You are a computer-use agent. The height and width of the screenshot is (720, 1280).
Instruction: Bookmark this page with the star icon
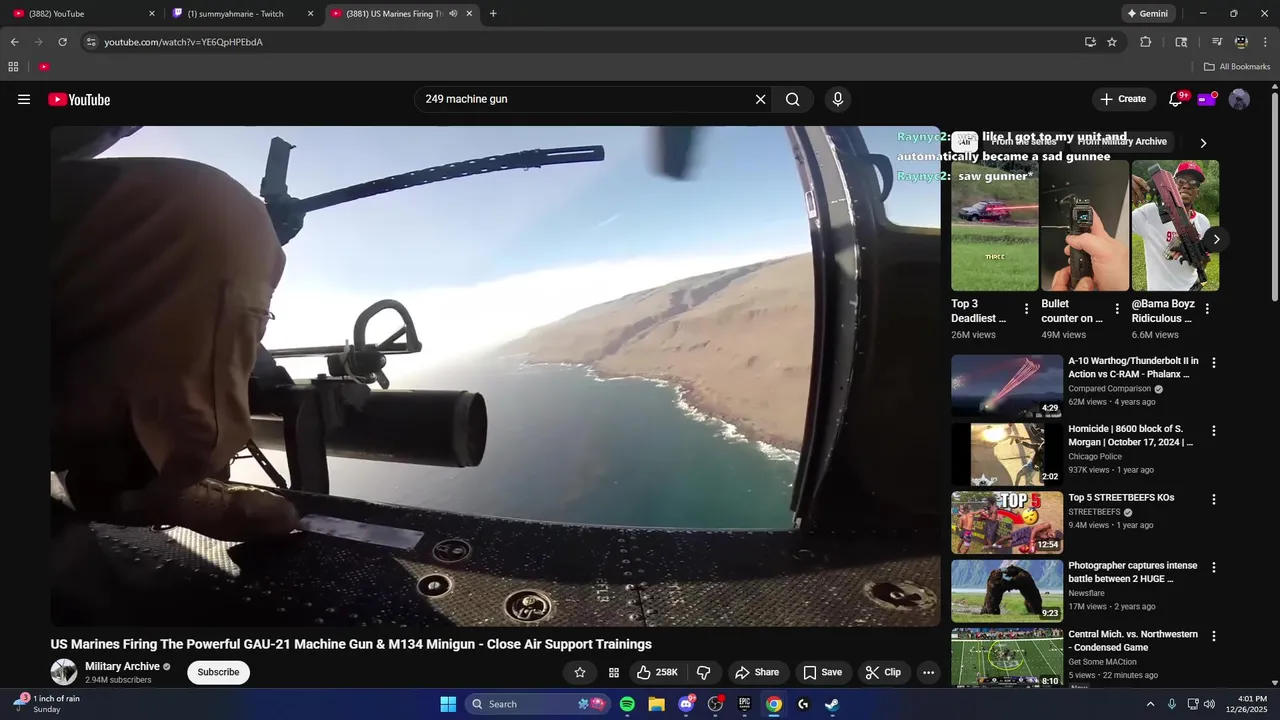(x=1112, y=42)
